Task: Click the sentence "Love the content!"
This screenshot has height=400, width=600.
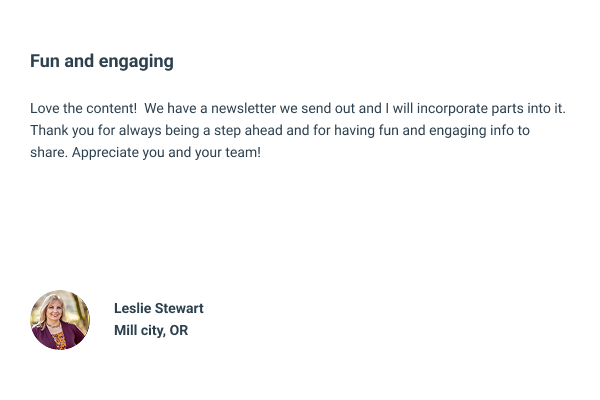Action: point(83,107)
